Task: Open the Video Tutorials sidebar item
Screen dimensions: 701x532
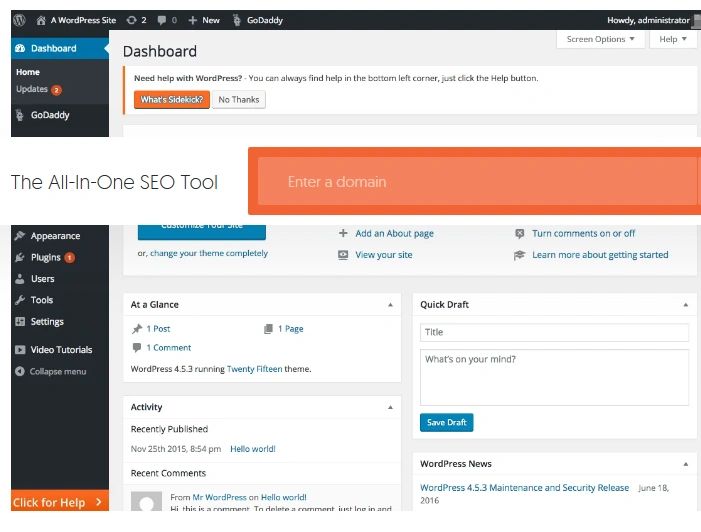Action: (x=61, y=350)
